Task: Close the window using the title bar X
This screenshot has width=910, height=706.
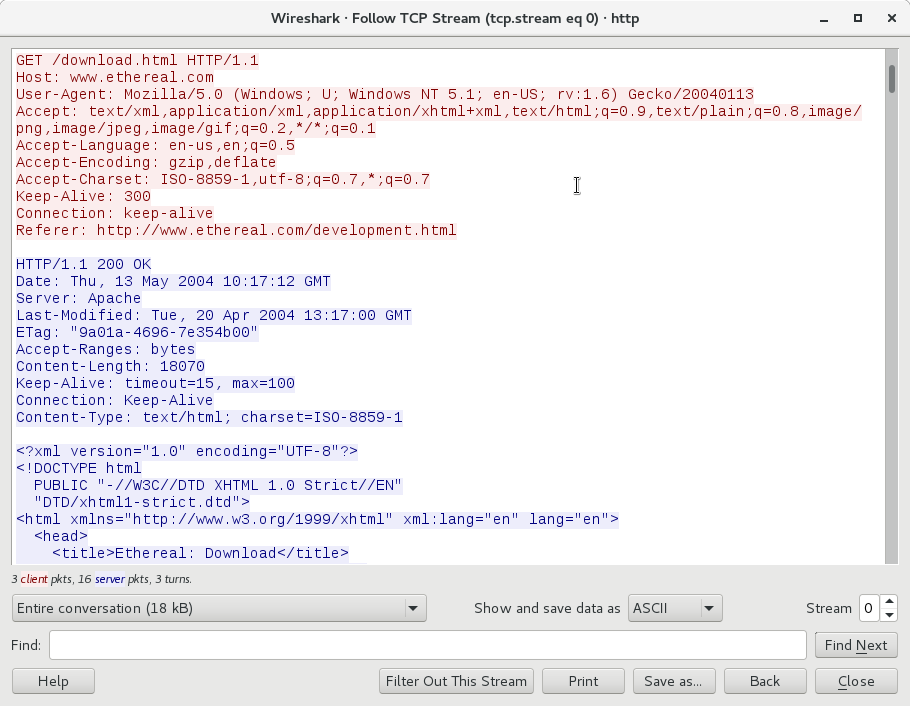Action: coord(892,19)
